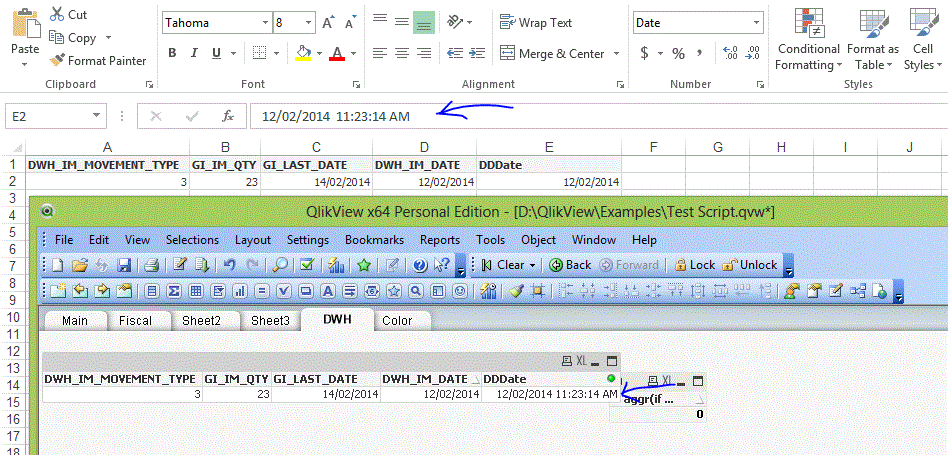Open QlikView Object menu
The image size is (948, 455).
538,240
